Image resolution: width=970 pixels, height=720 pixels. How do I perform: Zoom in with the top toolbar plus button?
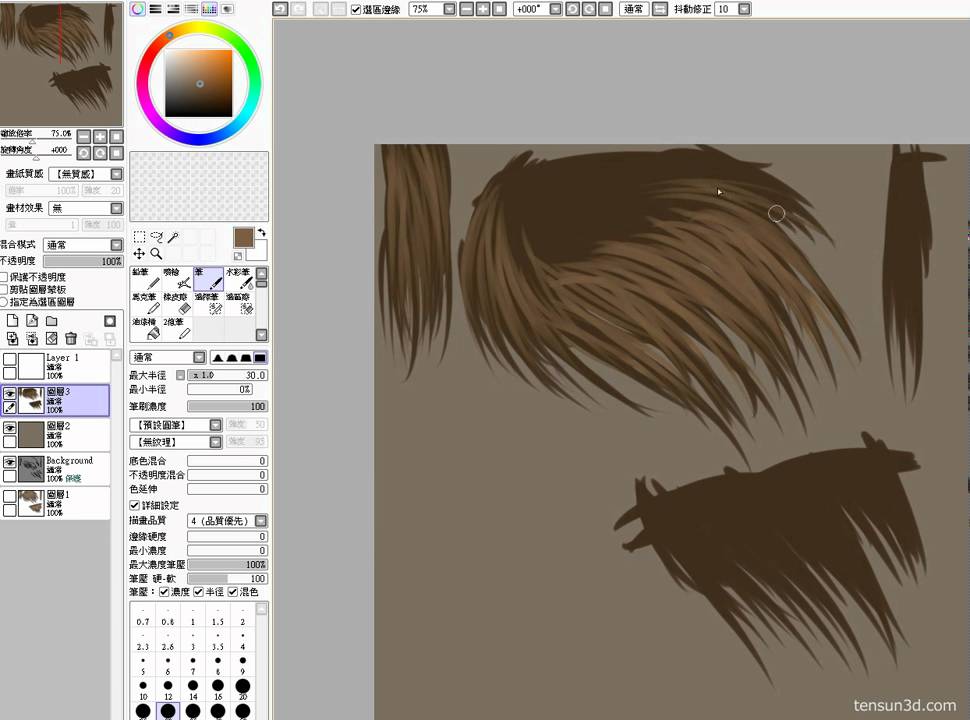click(483, 9)
